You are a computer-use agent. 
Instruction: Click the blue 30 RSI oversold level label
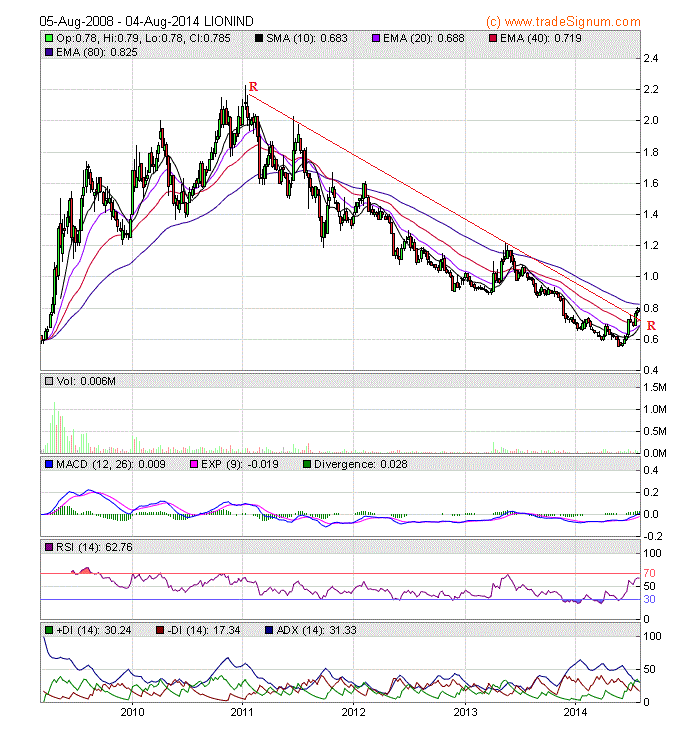(650, 599)
